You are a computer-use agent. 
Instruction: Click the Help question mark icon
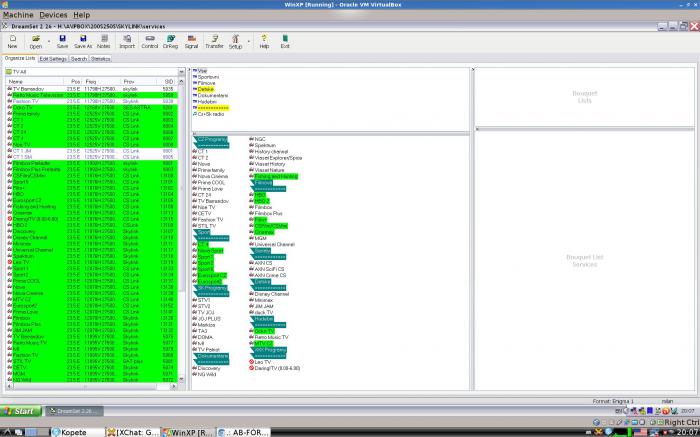[x=264, y=42]
